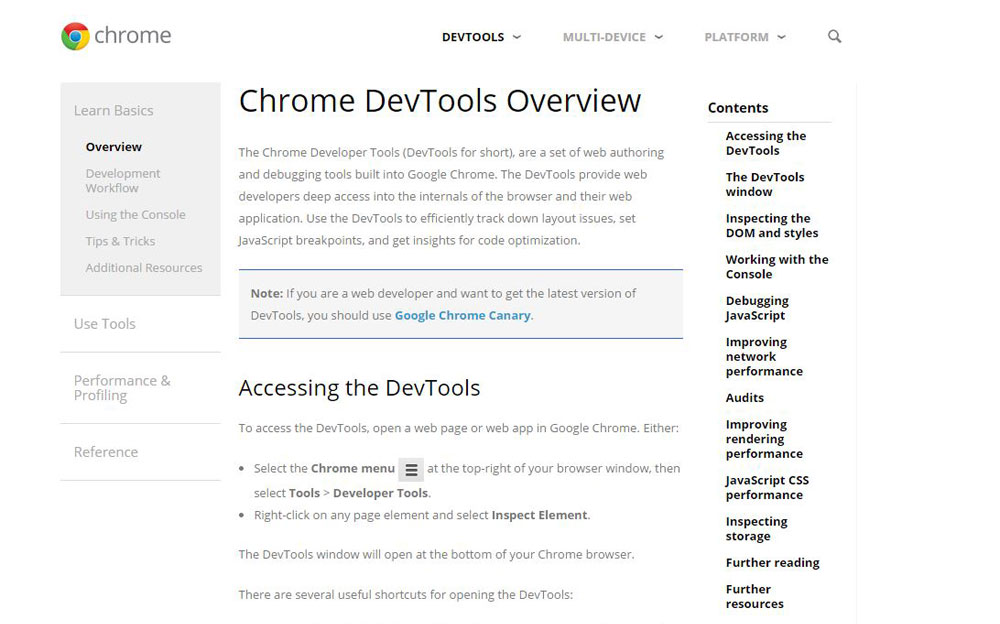
Task: Jump to Improving rendering performance
Action: click(x=764, y=439)
